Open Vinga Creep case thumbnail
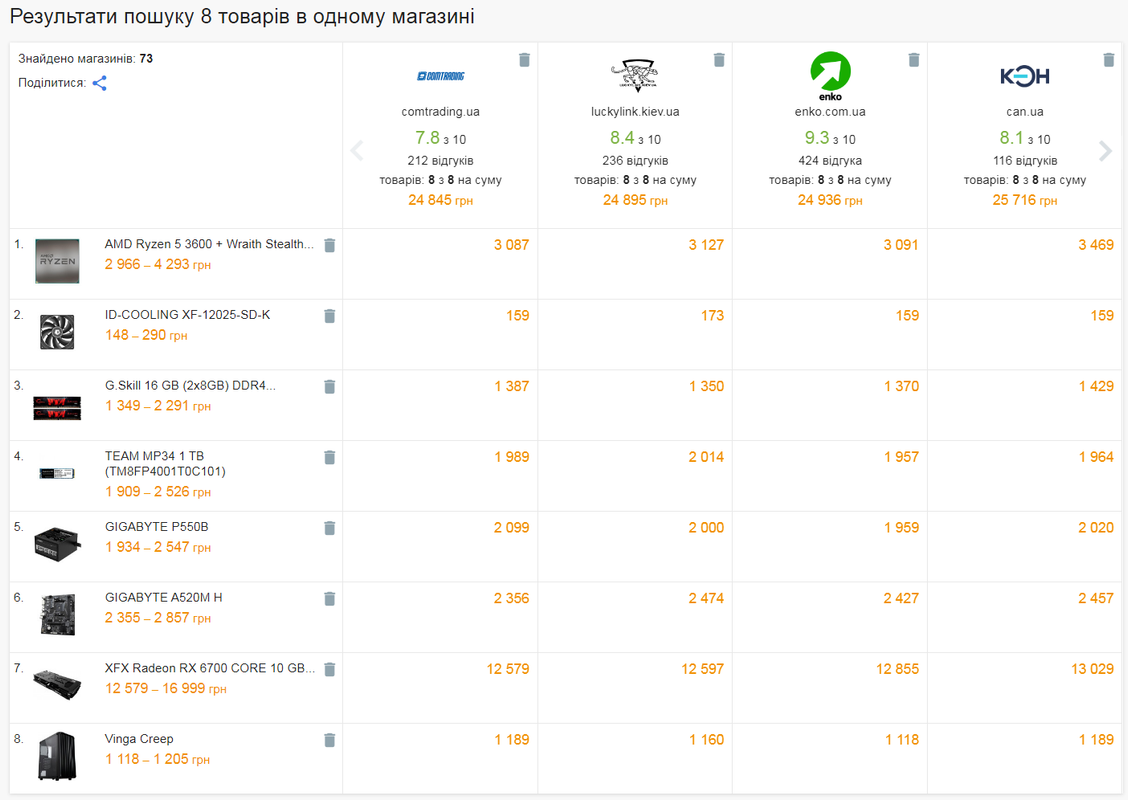Image resolution: width=1128 pixels, height=800 pixels. (57, 756)
